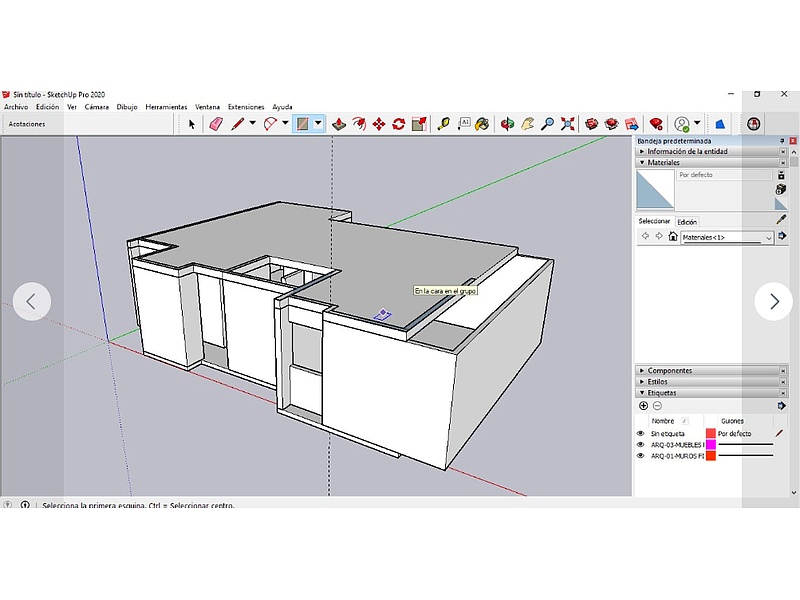Click the magenta color swatch of ARQ-03-MUEBLES
The image size is (800, 600).
point(710,444)
